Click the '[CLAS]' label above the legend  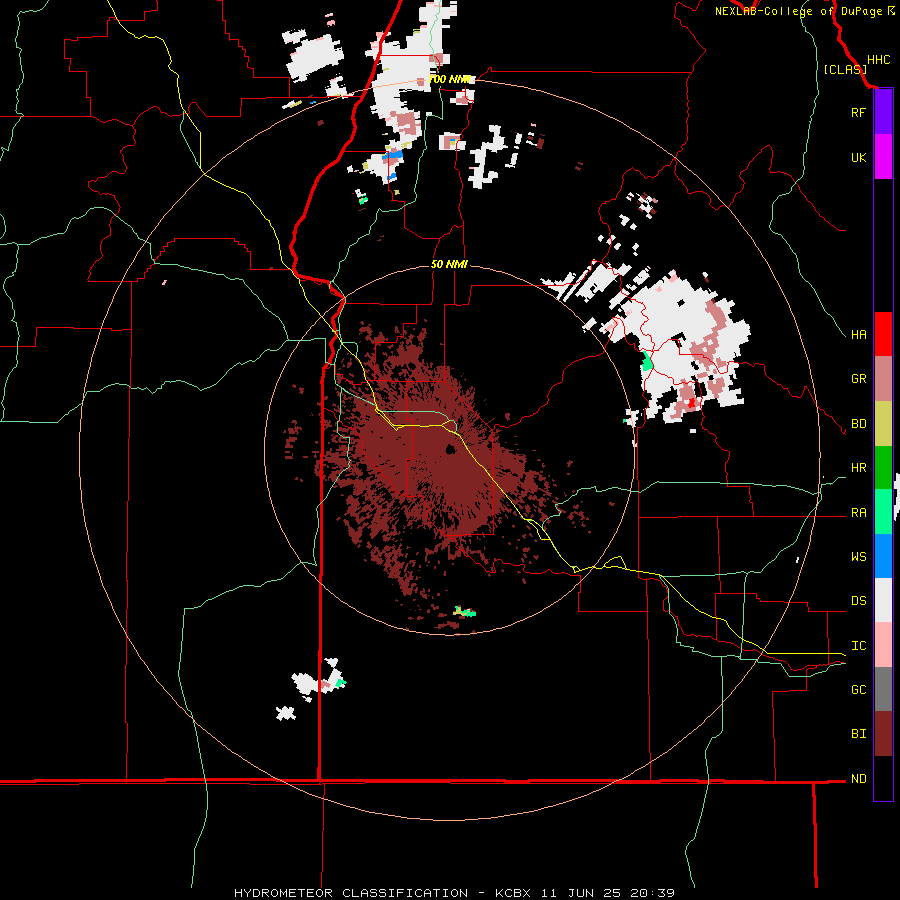click(845, 69)
